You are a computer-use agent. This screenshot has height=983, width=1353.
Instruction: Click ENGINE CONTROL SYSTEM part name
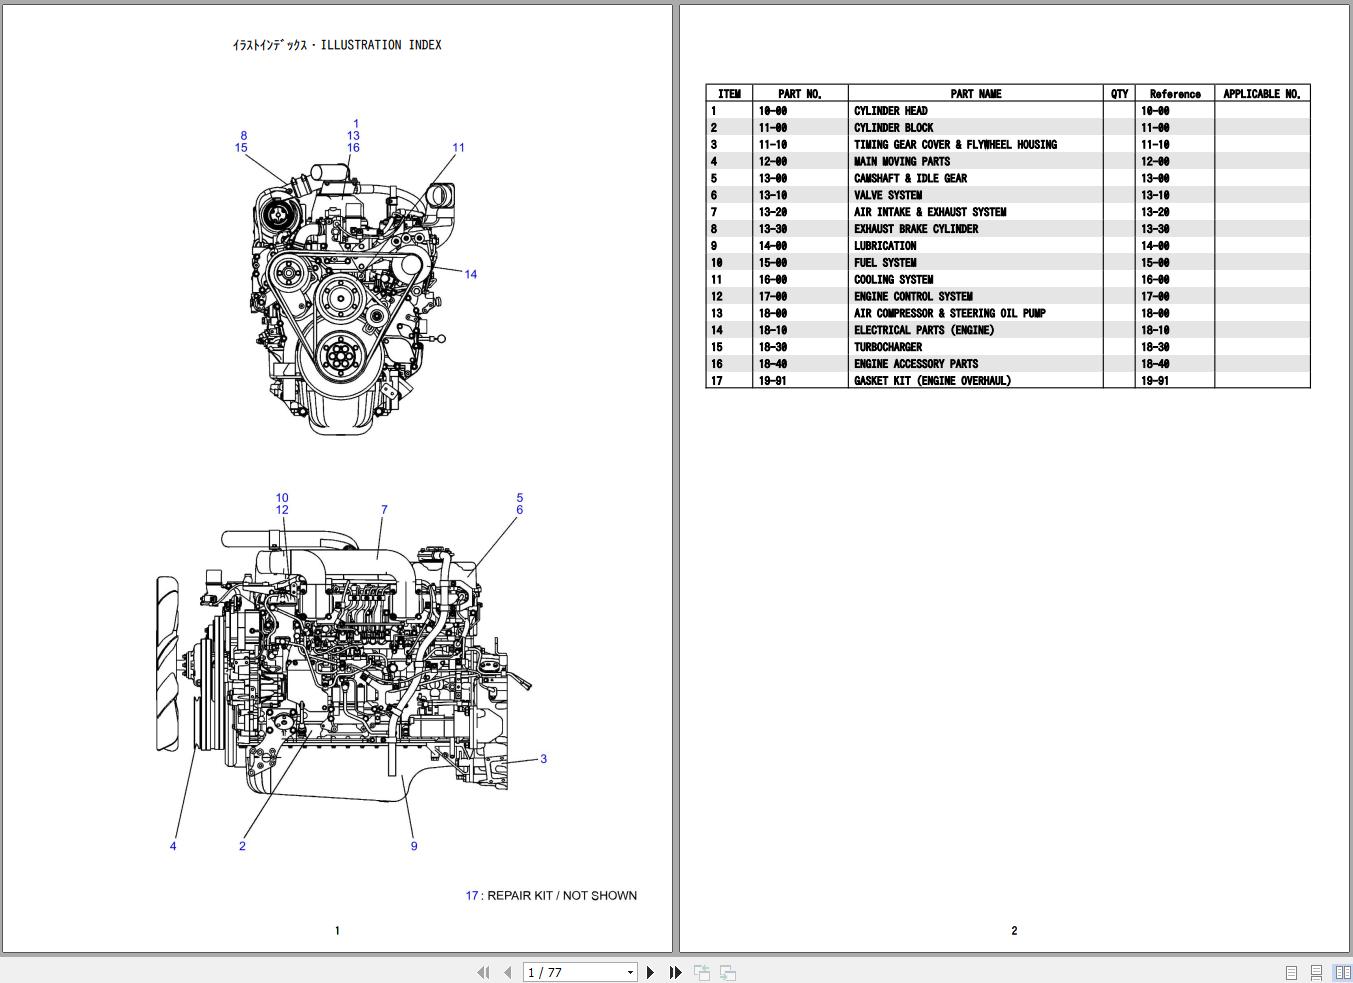pyautogui.click(x=913, y=296)
